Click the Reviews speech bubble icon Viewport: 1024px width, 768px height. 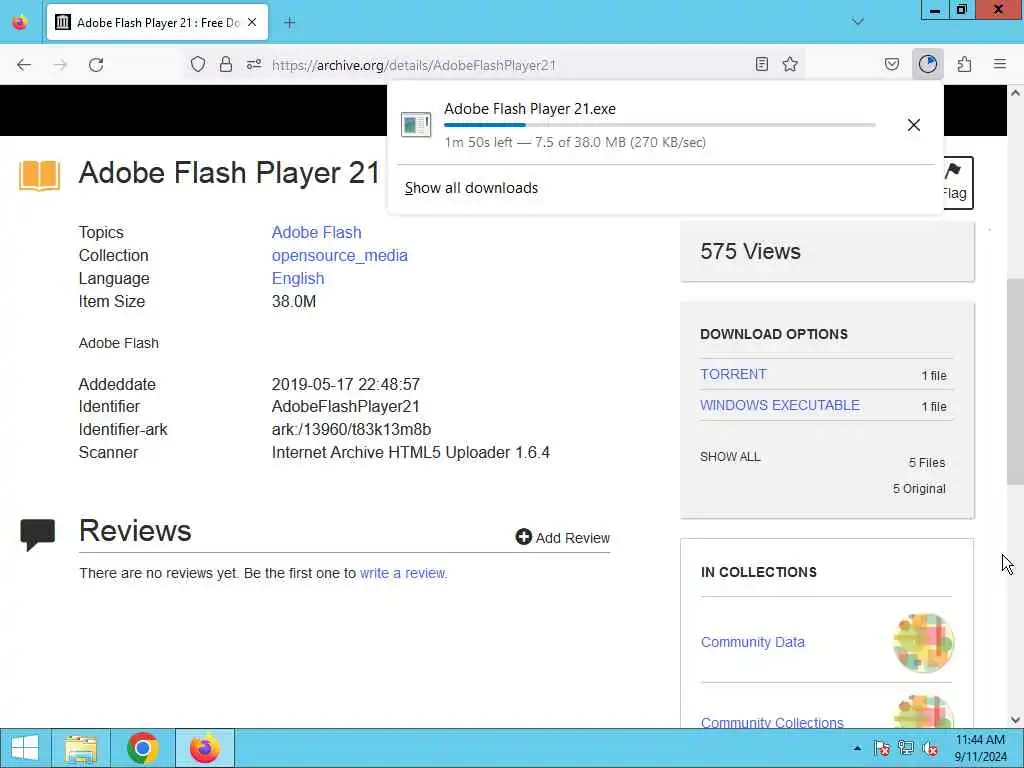[x=37, y=534]
